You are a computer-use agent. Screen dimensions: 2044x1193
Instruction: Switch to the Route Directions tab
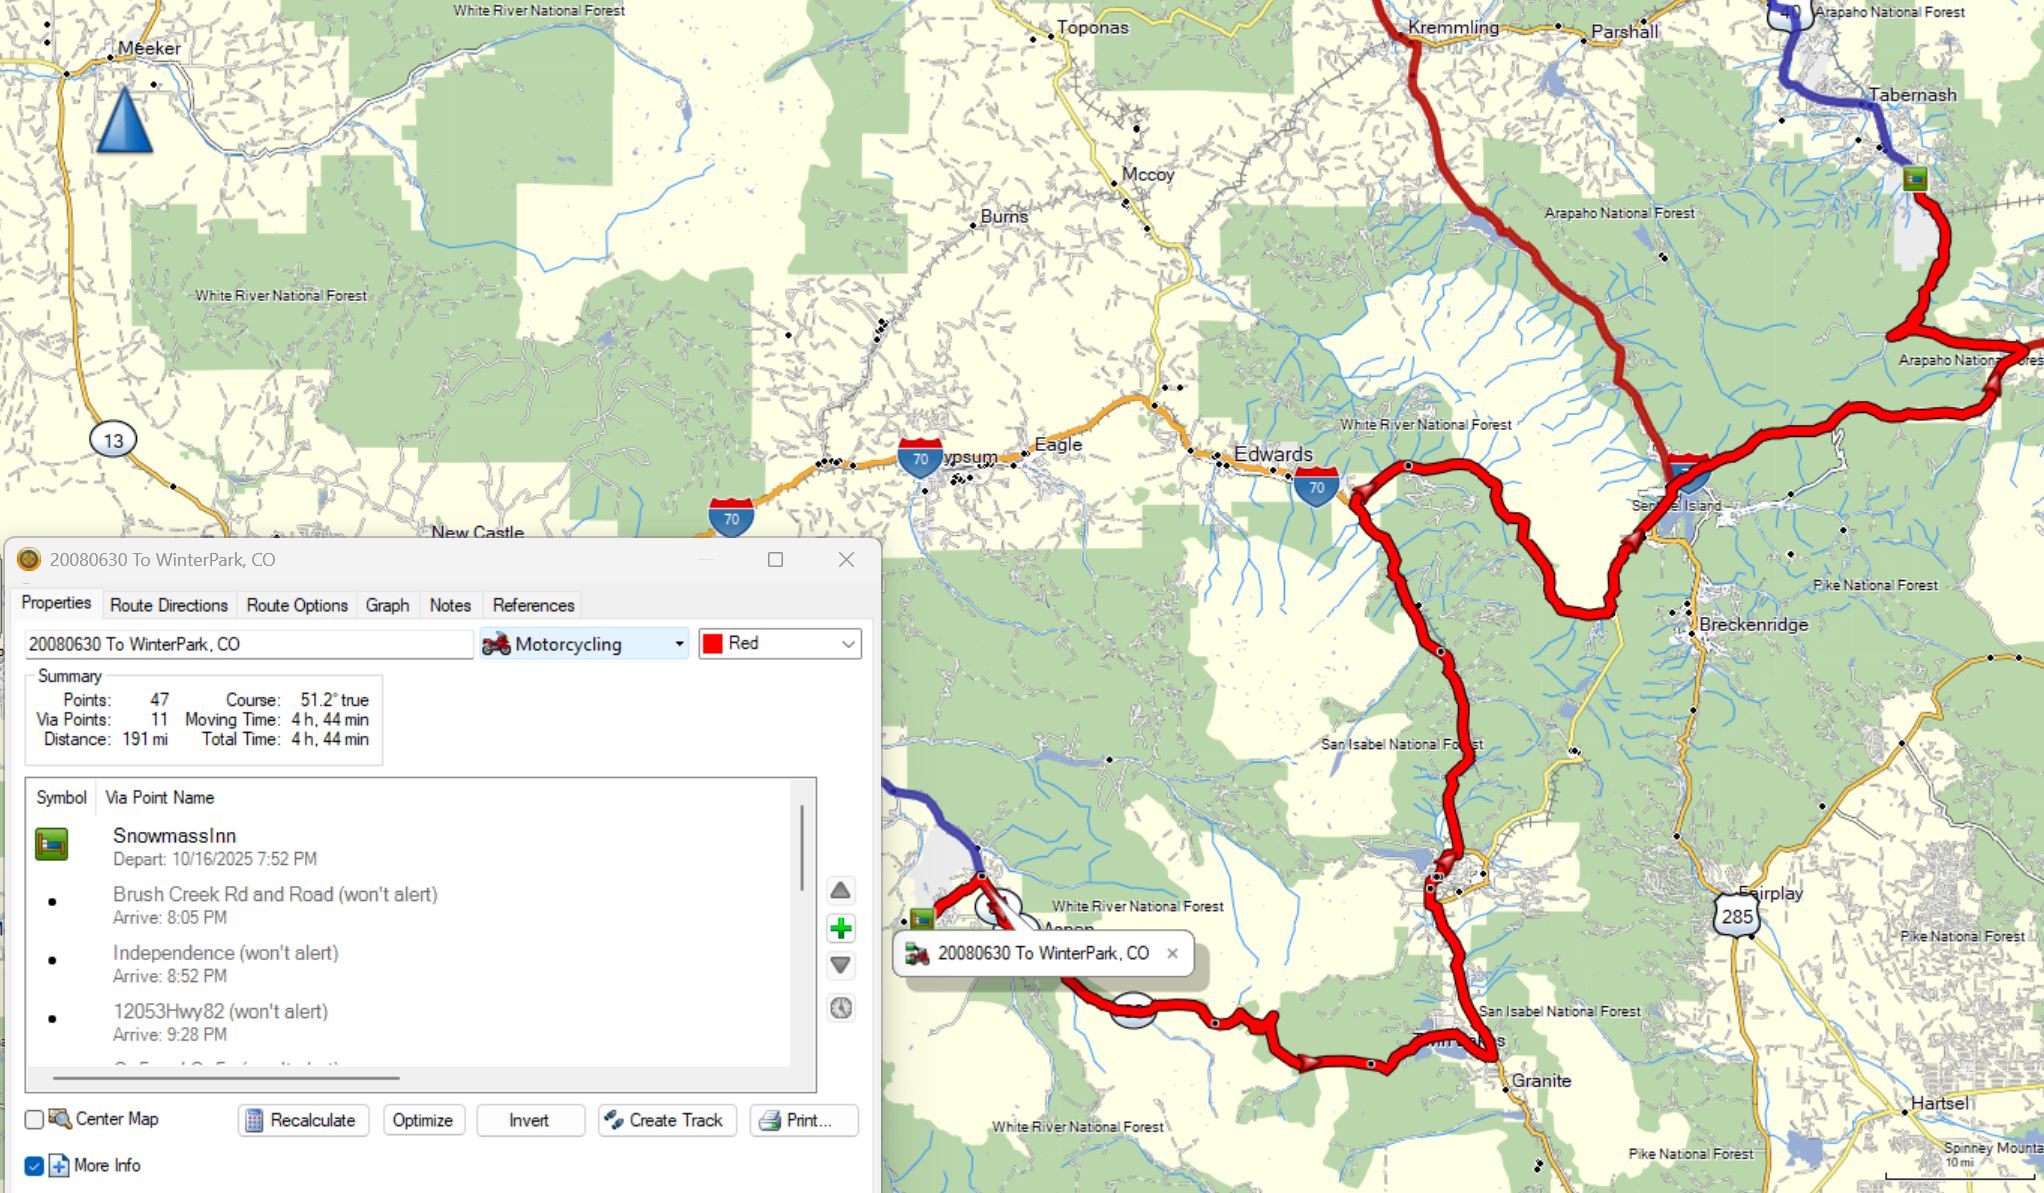pyautogui.click(x=168, y=605)
